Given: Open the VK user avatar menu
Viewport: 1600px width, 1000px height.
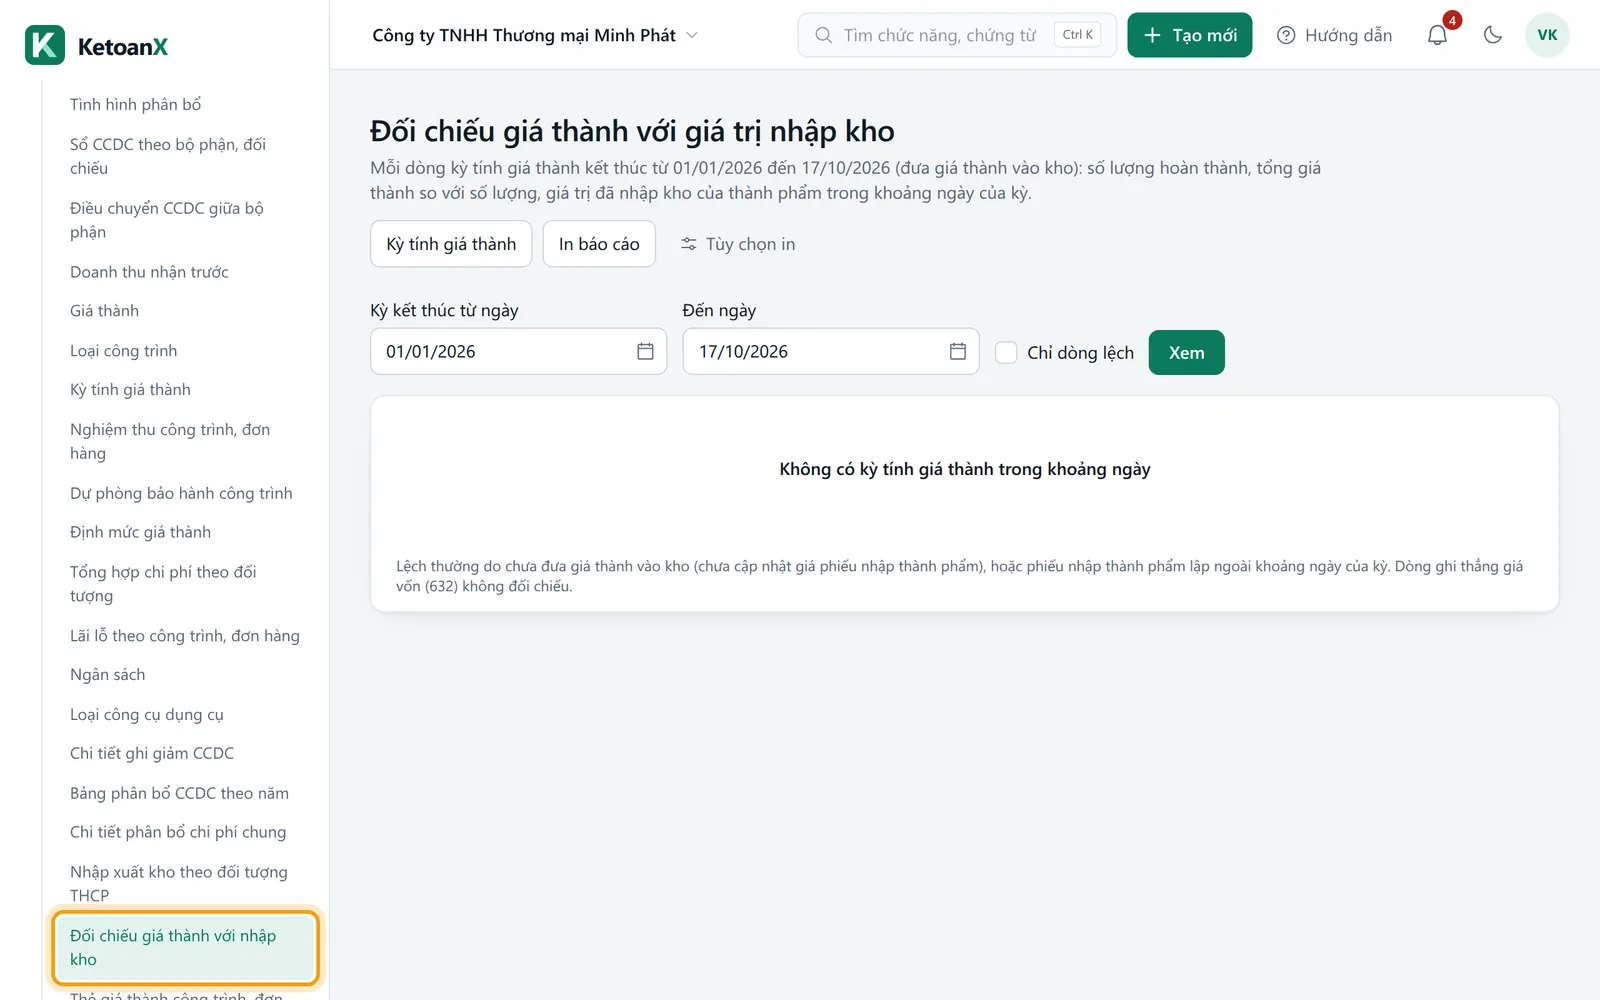Looking at the screenshot, I should pos(1547,35).
